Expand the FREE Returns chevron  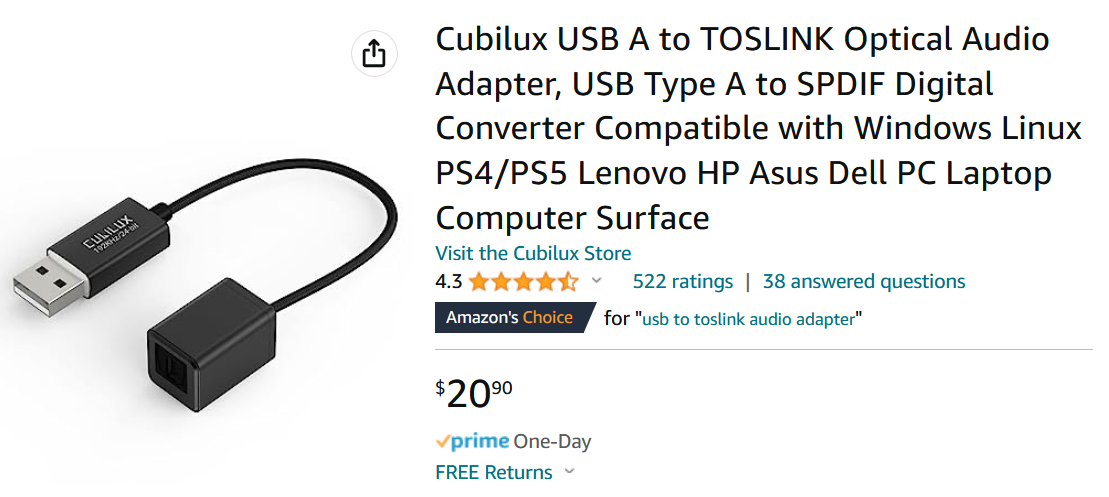click(570, 471)
